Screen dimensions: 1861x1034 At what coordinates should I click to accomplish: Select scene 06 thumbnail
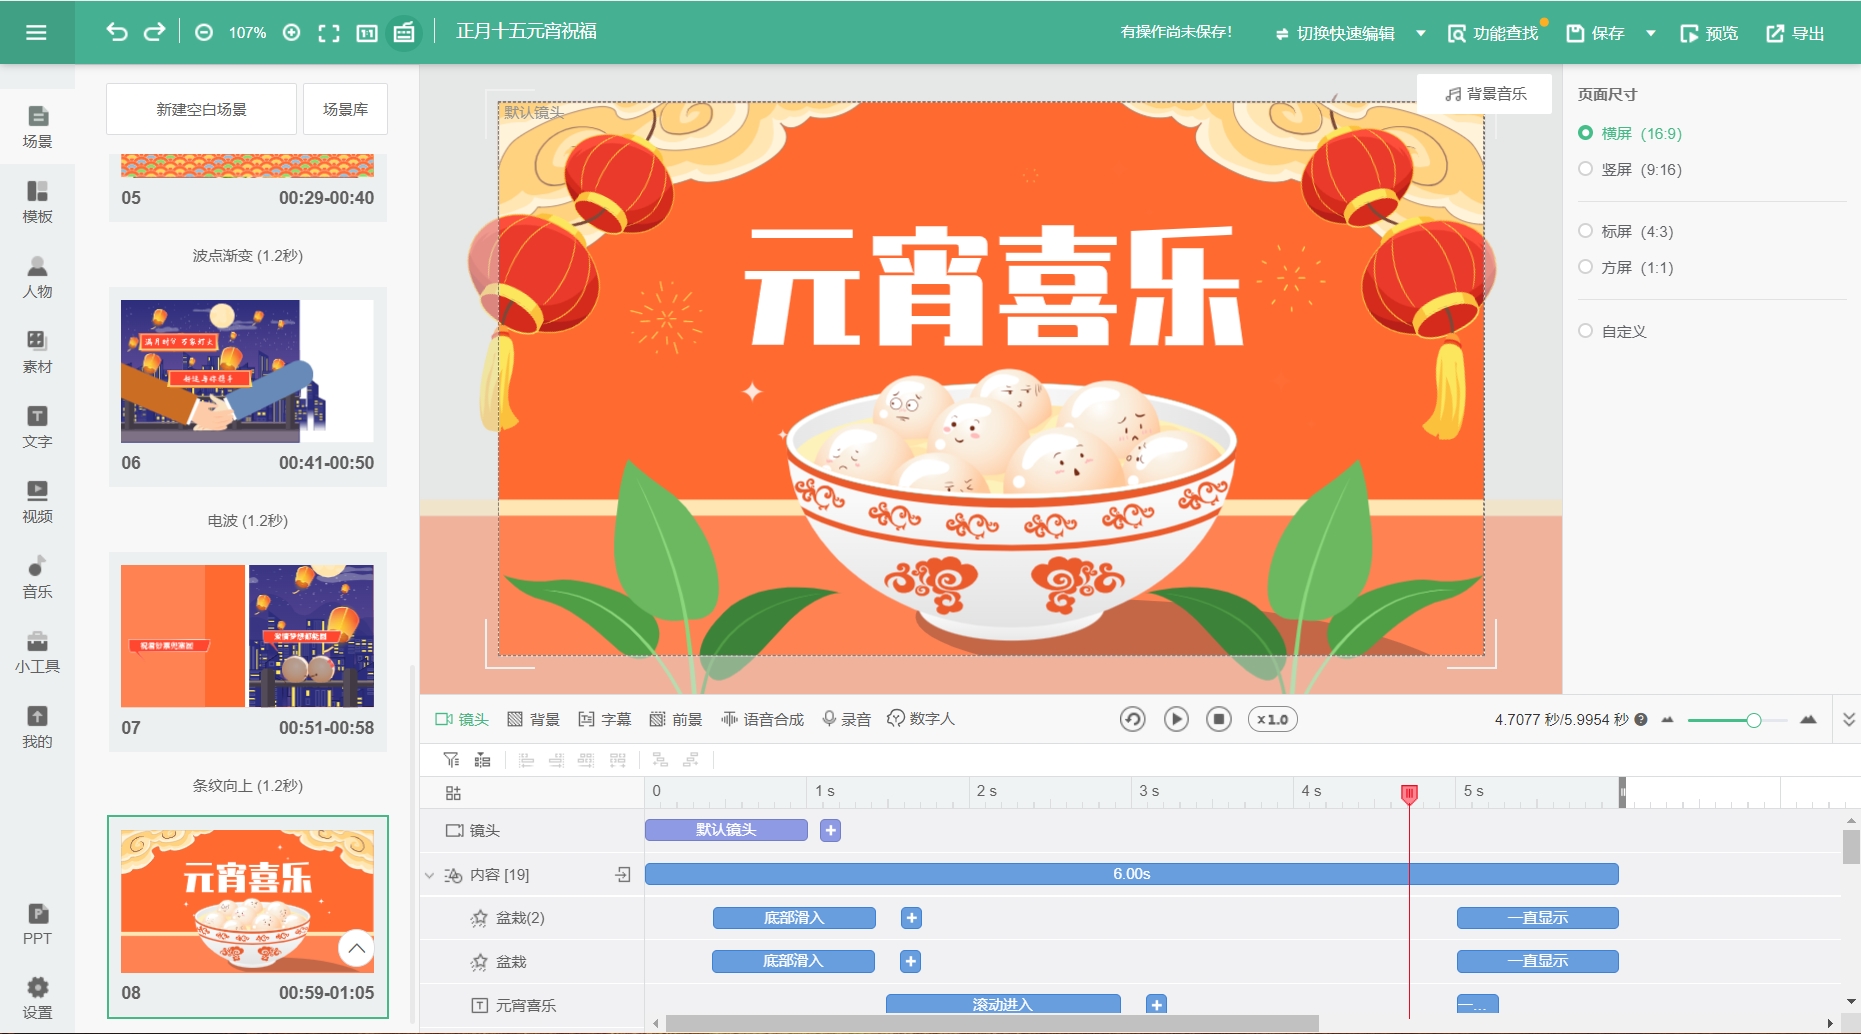[x=247, y=371]
